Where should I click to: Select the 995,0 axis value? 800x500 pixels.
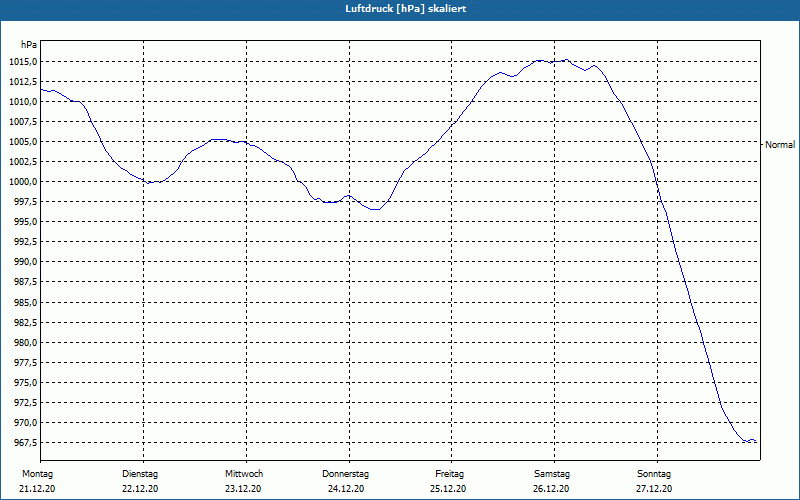(25, 222)
